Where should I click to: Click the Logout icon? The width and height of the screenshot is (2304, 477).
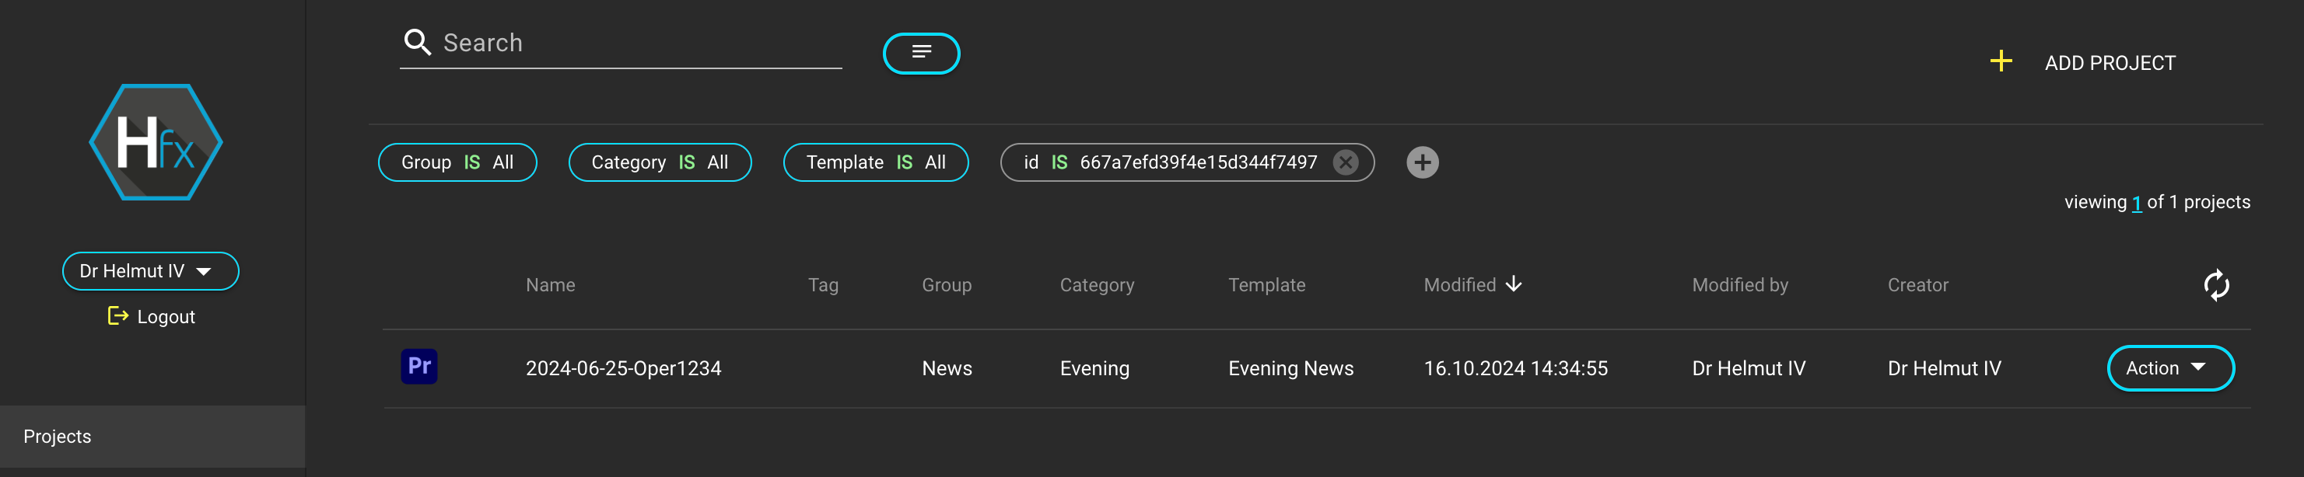click(118, 316)
